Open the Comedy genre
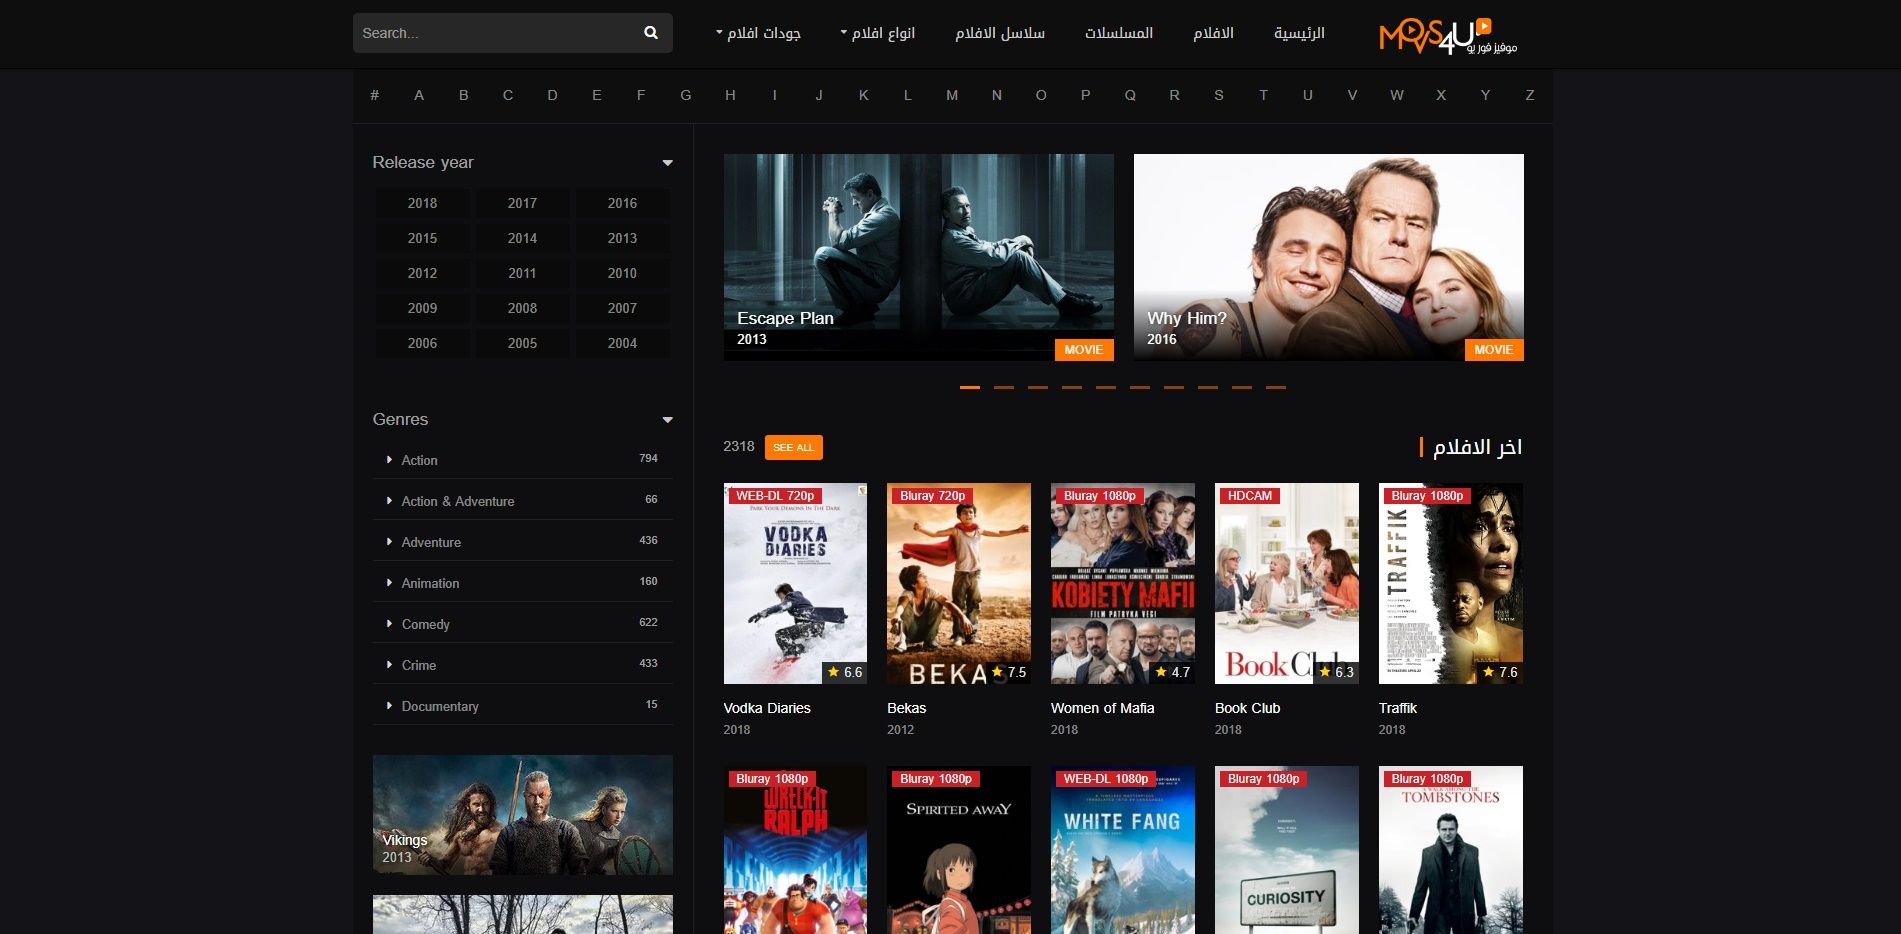The height and width of the screenshot is (934, 1901). pos(425,624)
